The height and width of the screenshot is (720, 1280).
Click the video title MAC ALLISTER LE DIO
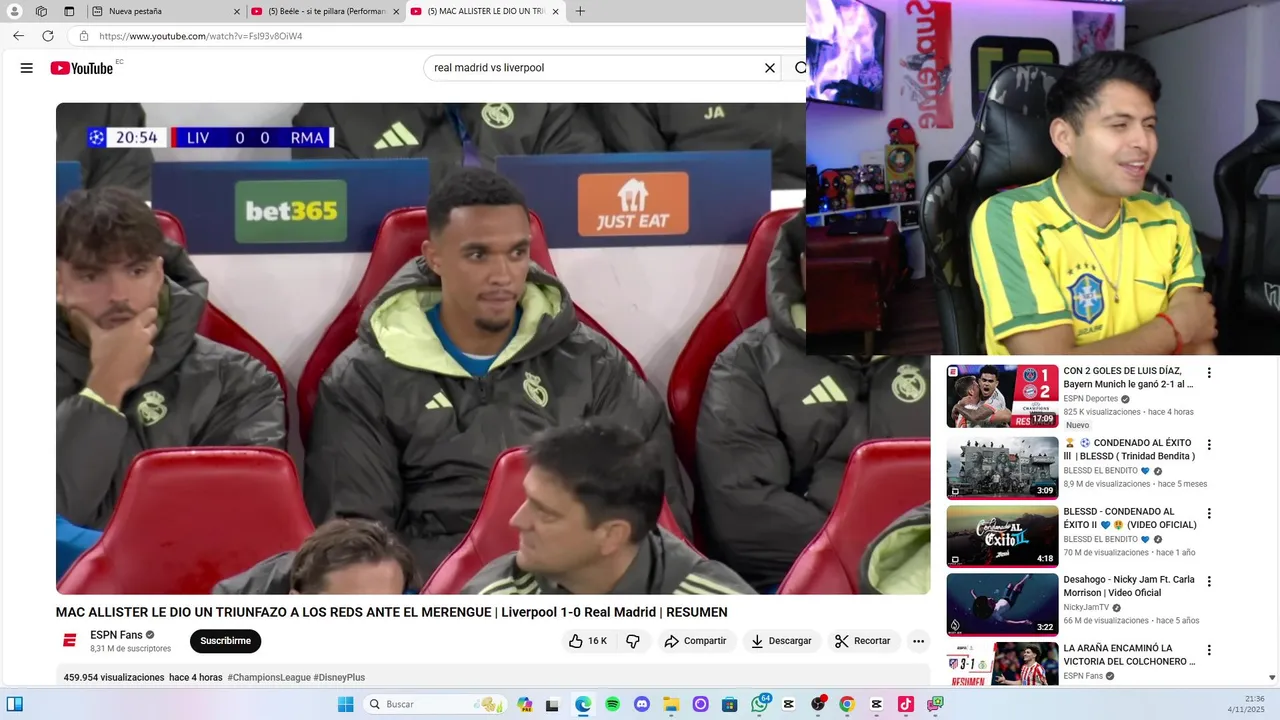(x=391, y=612)
